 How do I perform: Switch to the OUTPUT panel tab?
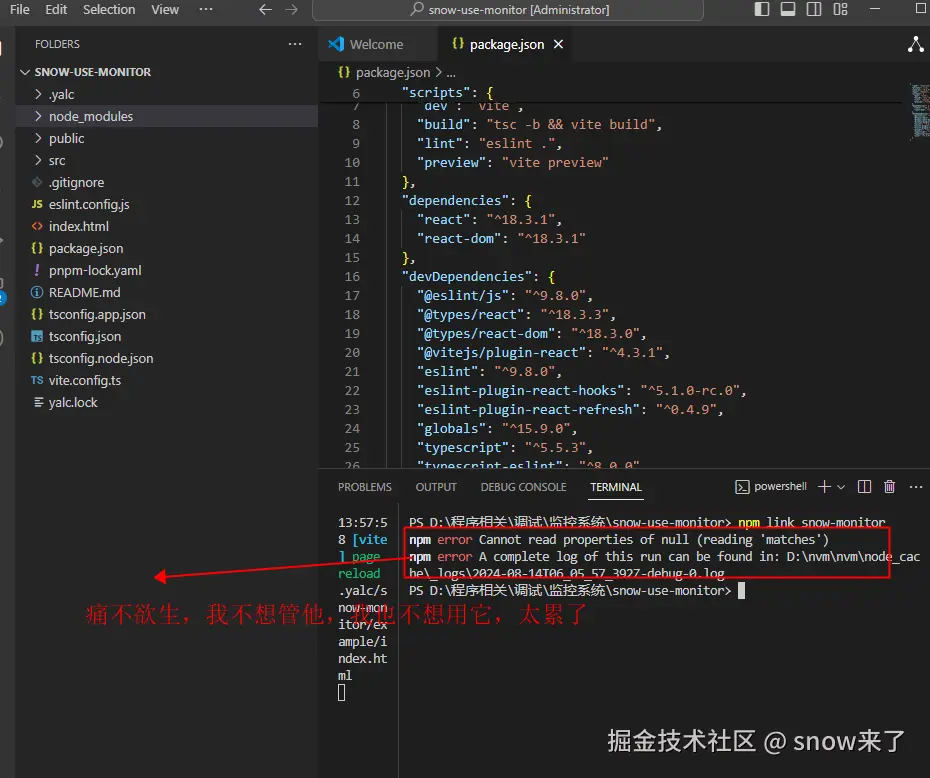click(x=436, y=487)
